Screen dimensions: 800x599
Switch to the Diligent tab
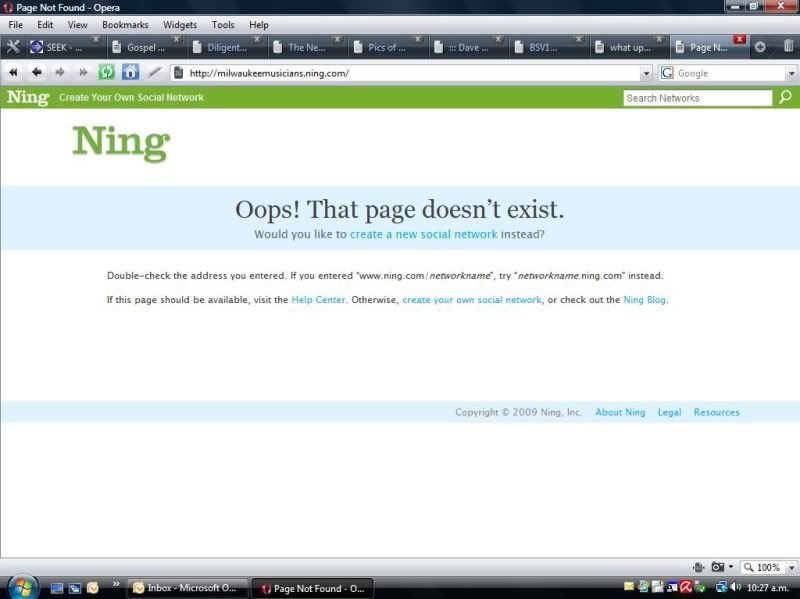(226, 47)
